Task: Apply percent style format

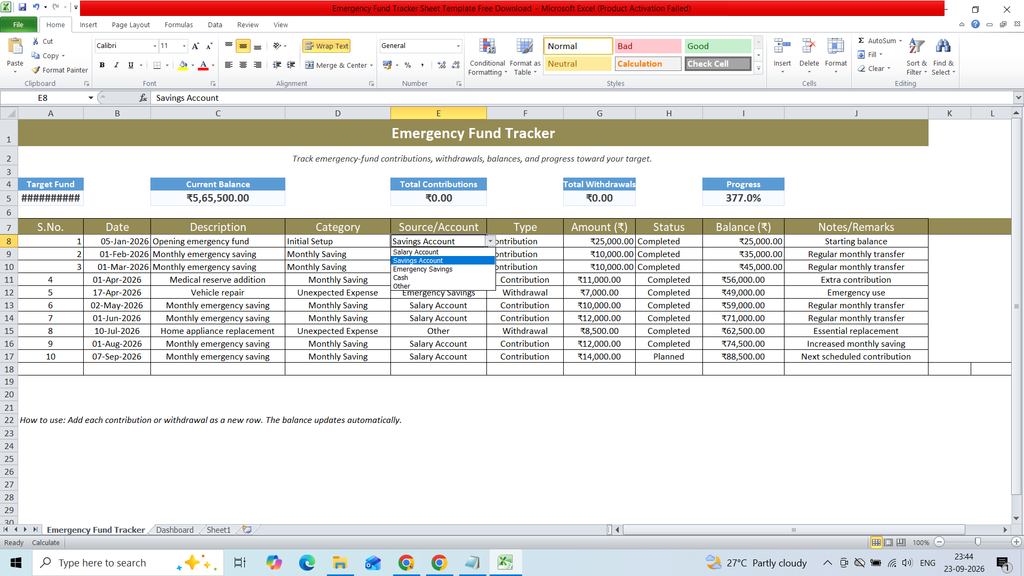Action: (408, 65)
